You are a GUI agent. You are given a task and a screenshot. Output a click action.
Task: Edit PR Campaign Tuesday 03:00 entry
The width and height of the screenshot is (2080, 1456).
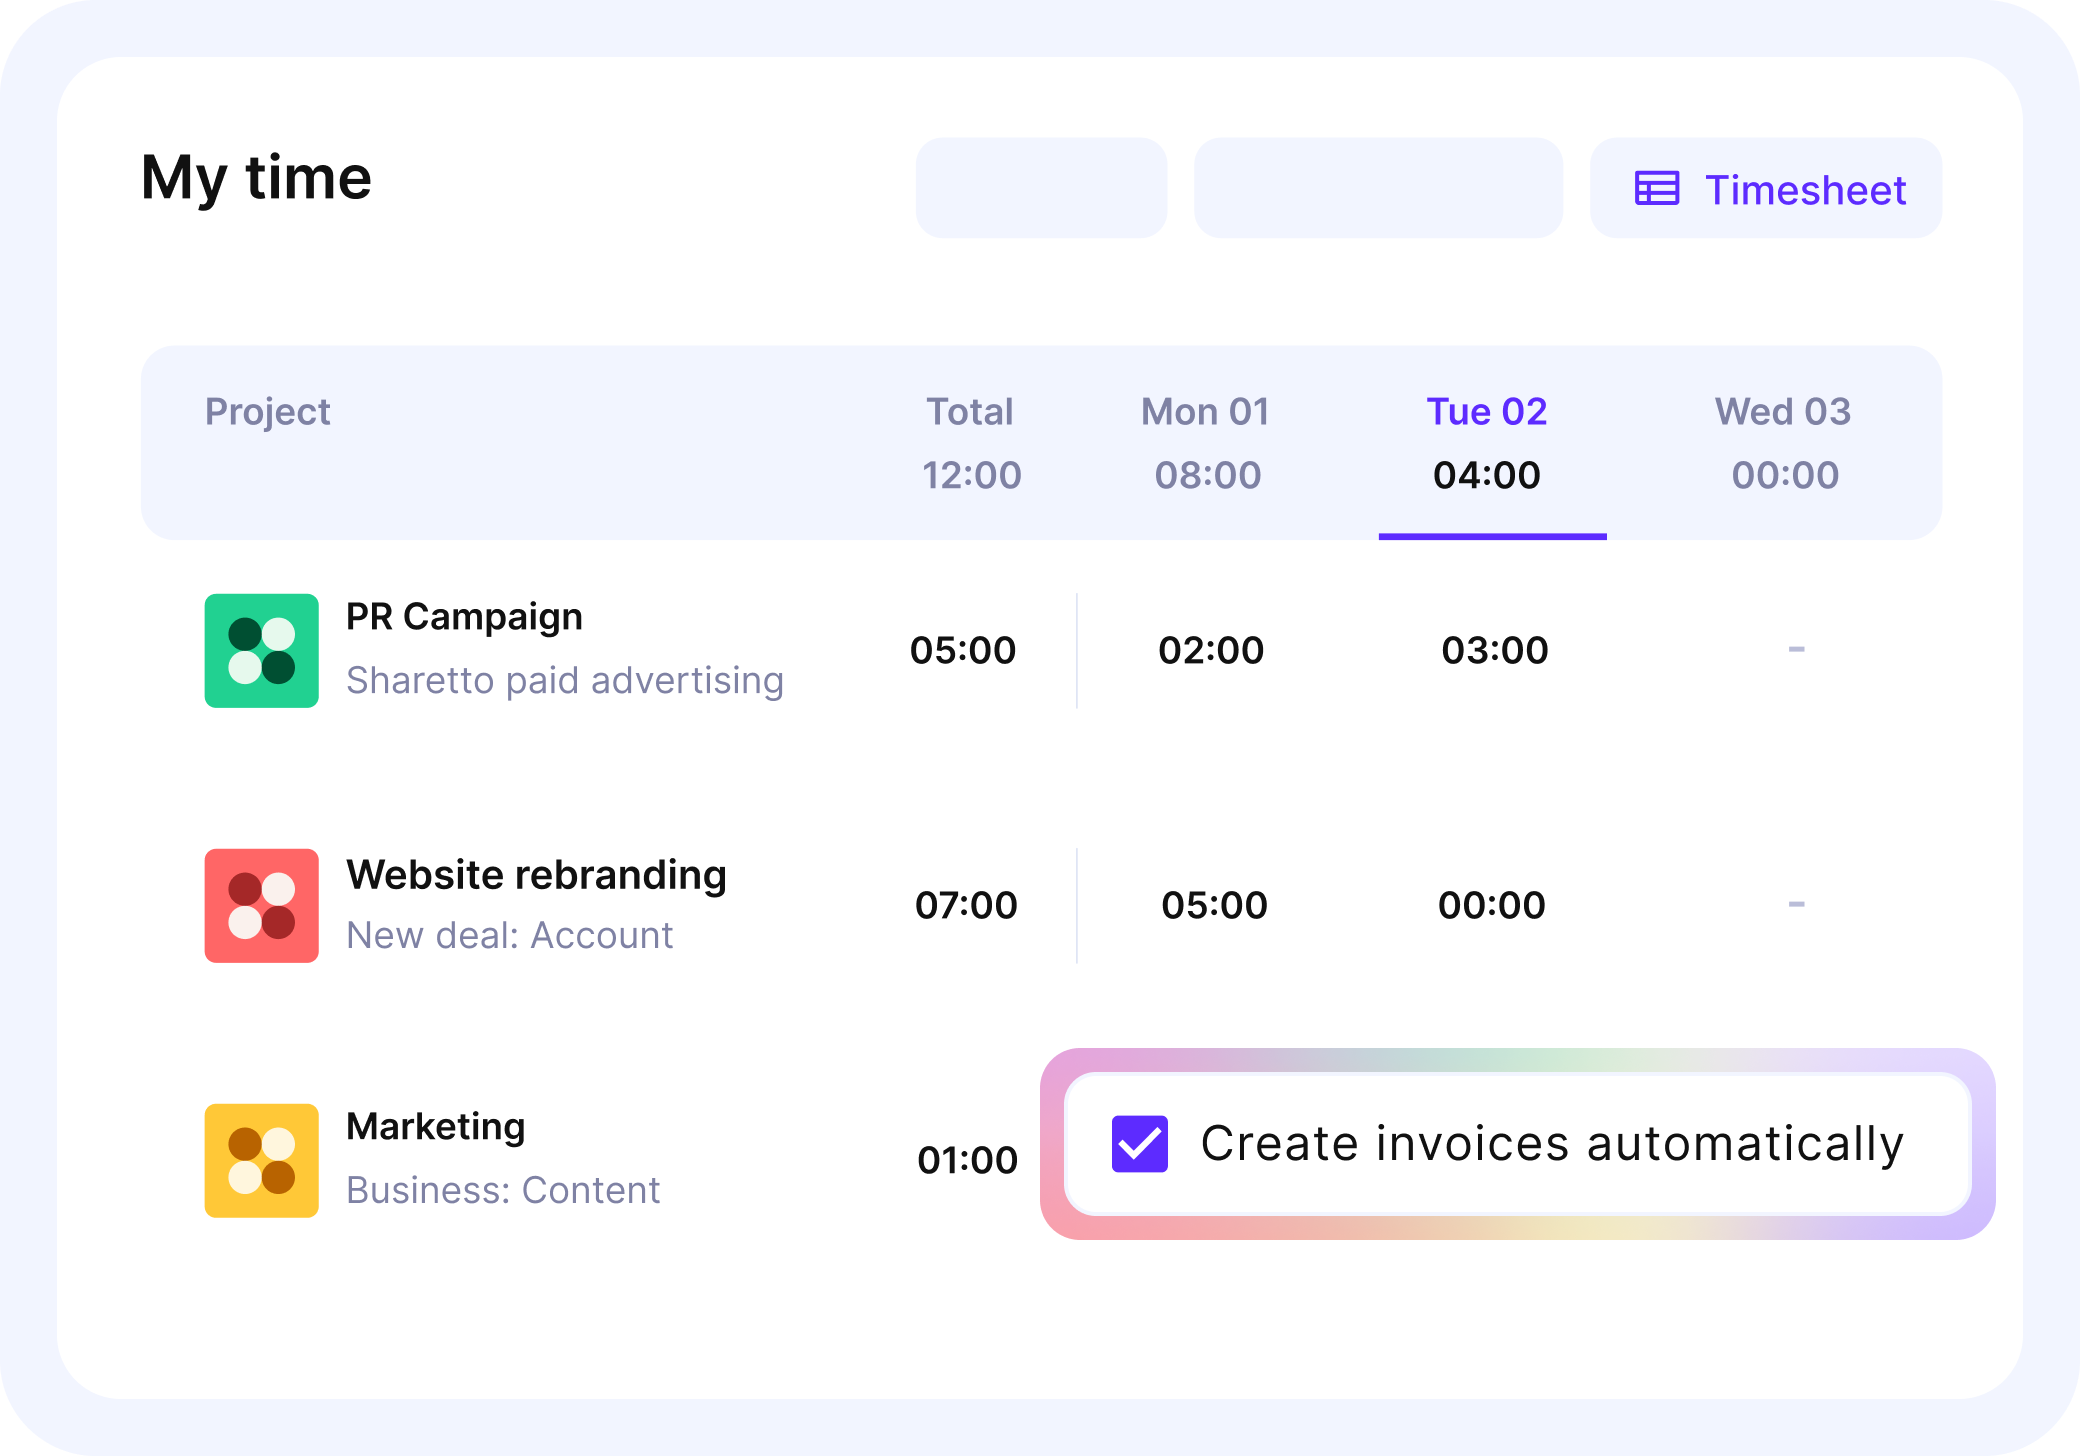point(1494,651)
